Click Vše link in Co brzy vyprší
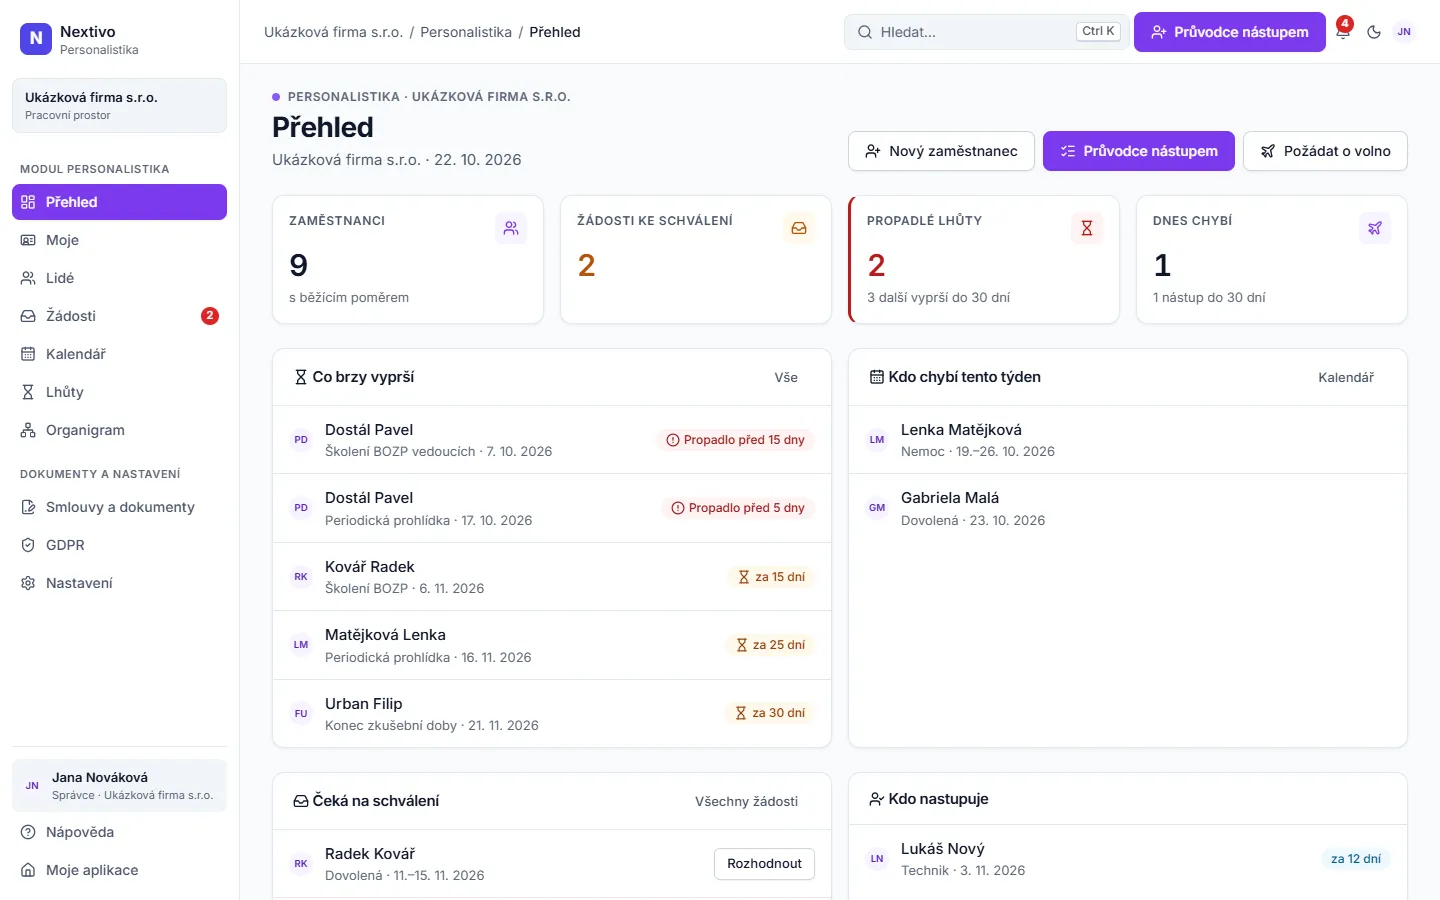1440x900 pixels. tap(786, 377)
